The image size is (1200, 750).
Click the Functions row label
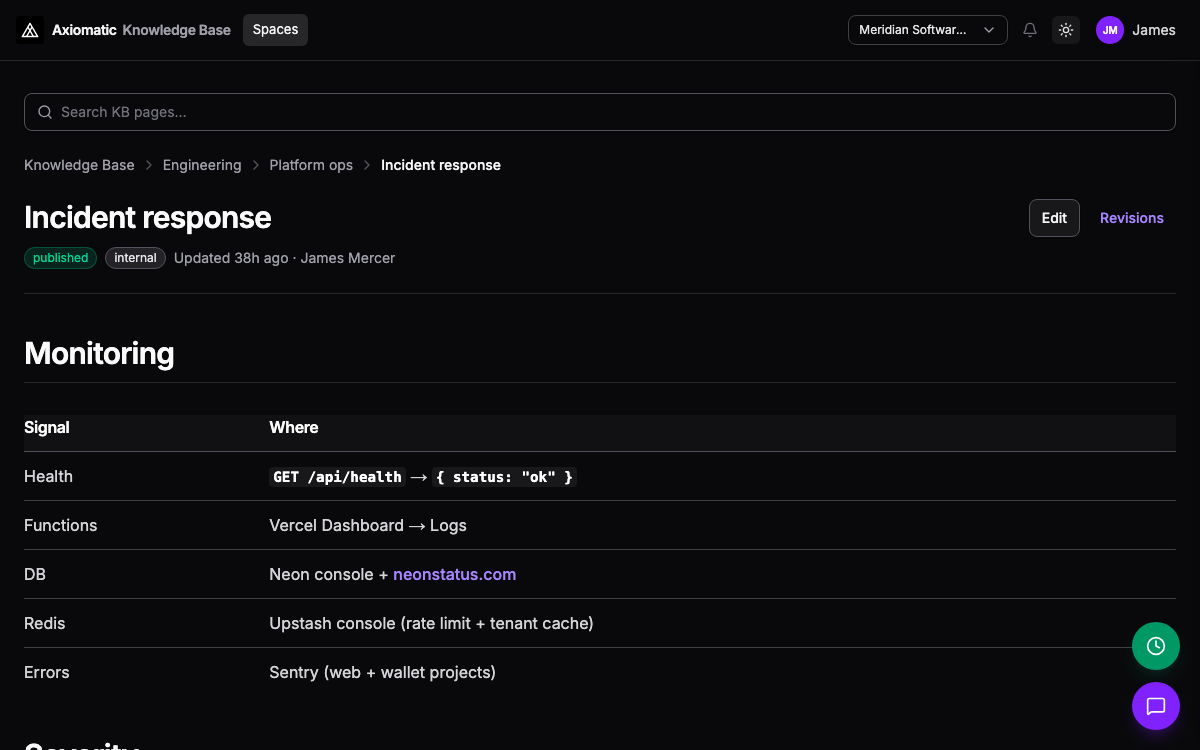[61, 525]
